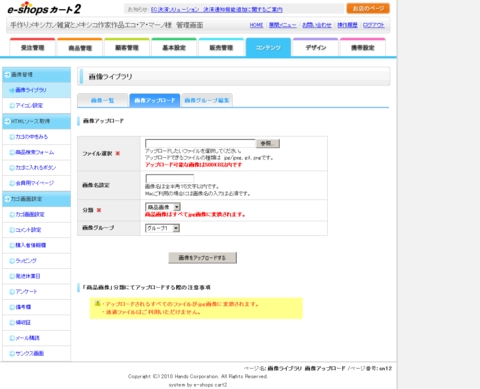Click the arrow icon beside ラッピング
The image size is (480, 389).
(12, 261)
